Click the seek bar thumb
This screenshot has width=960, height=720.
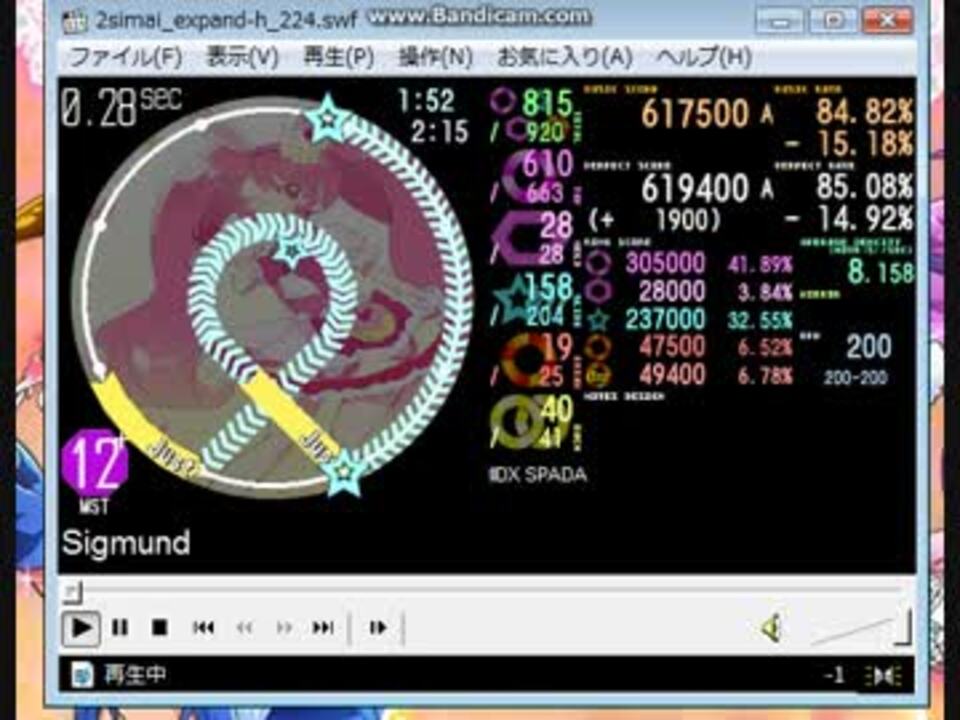tap(72, 591)
